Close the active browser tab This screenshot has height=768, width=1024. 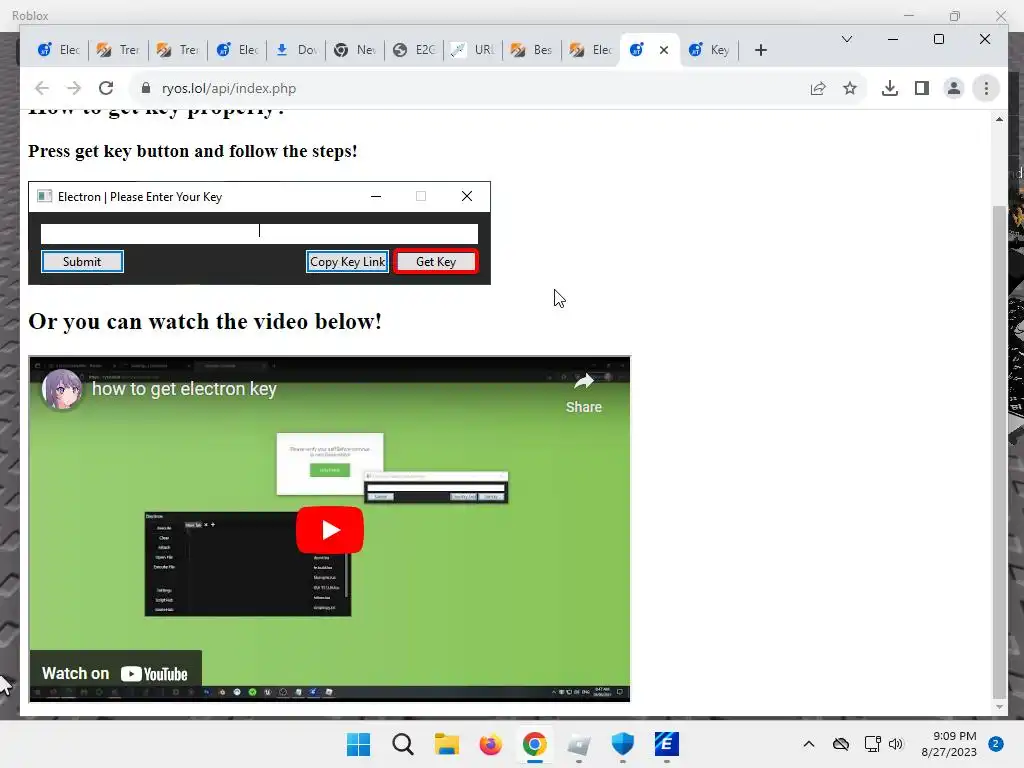(x=664, y=50)
